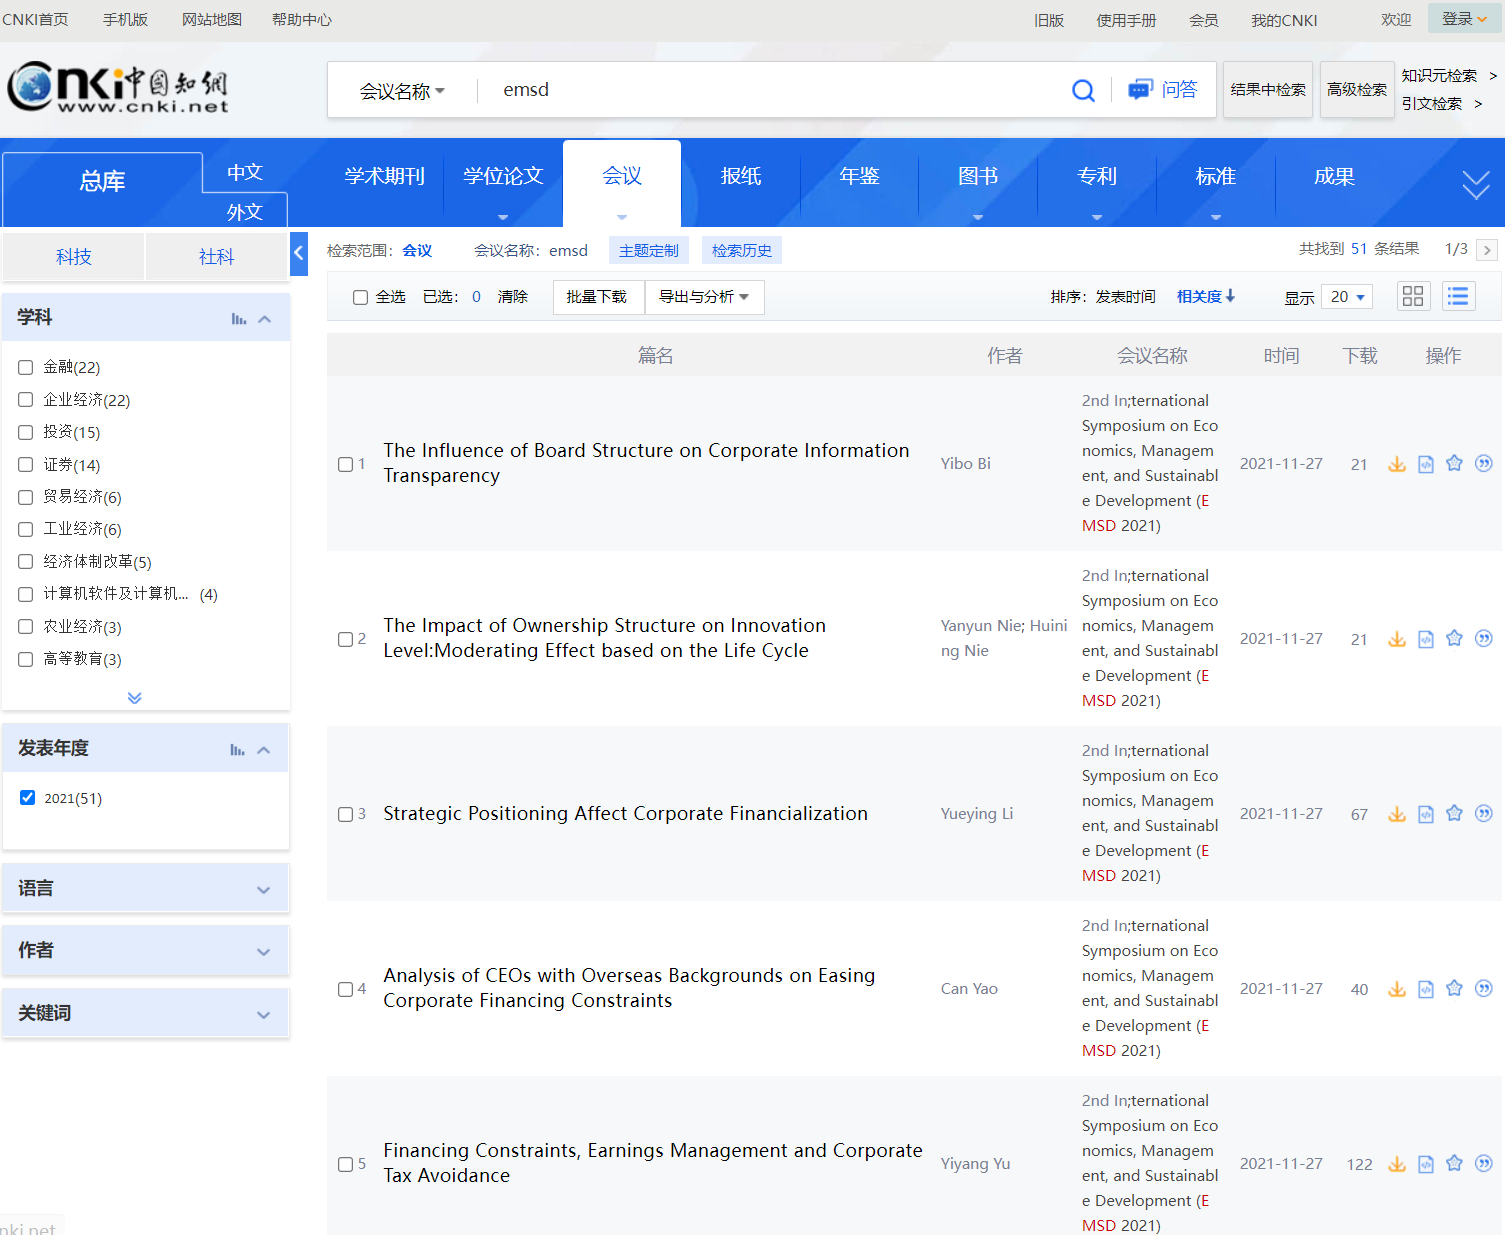Read Can Yao paper in HTML

[x=1426, y=989]
